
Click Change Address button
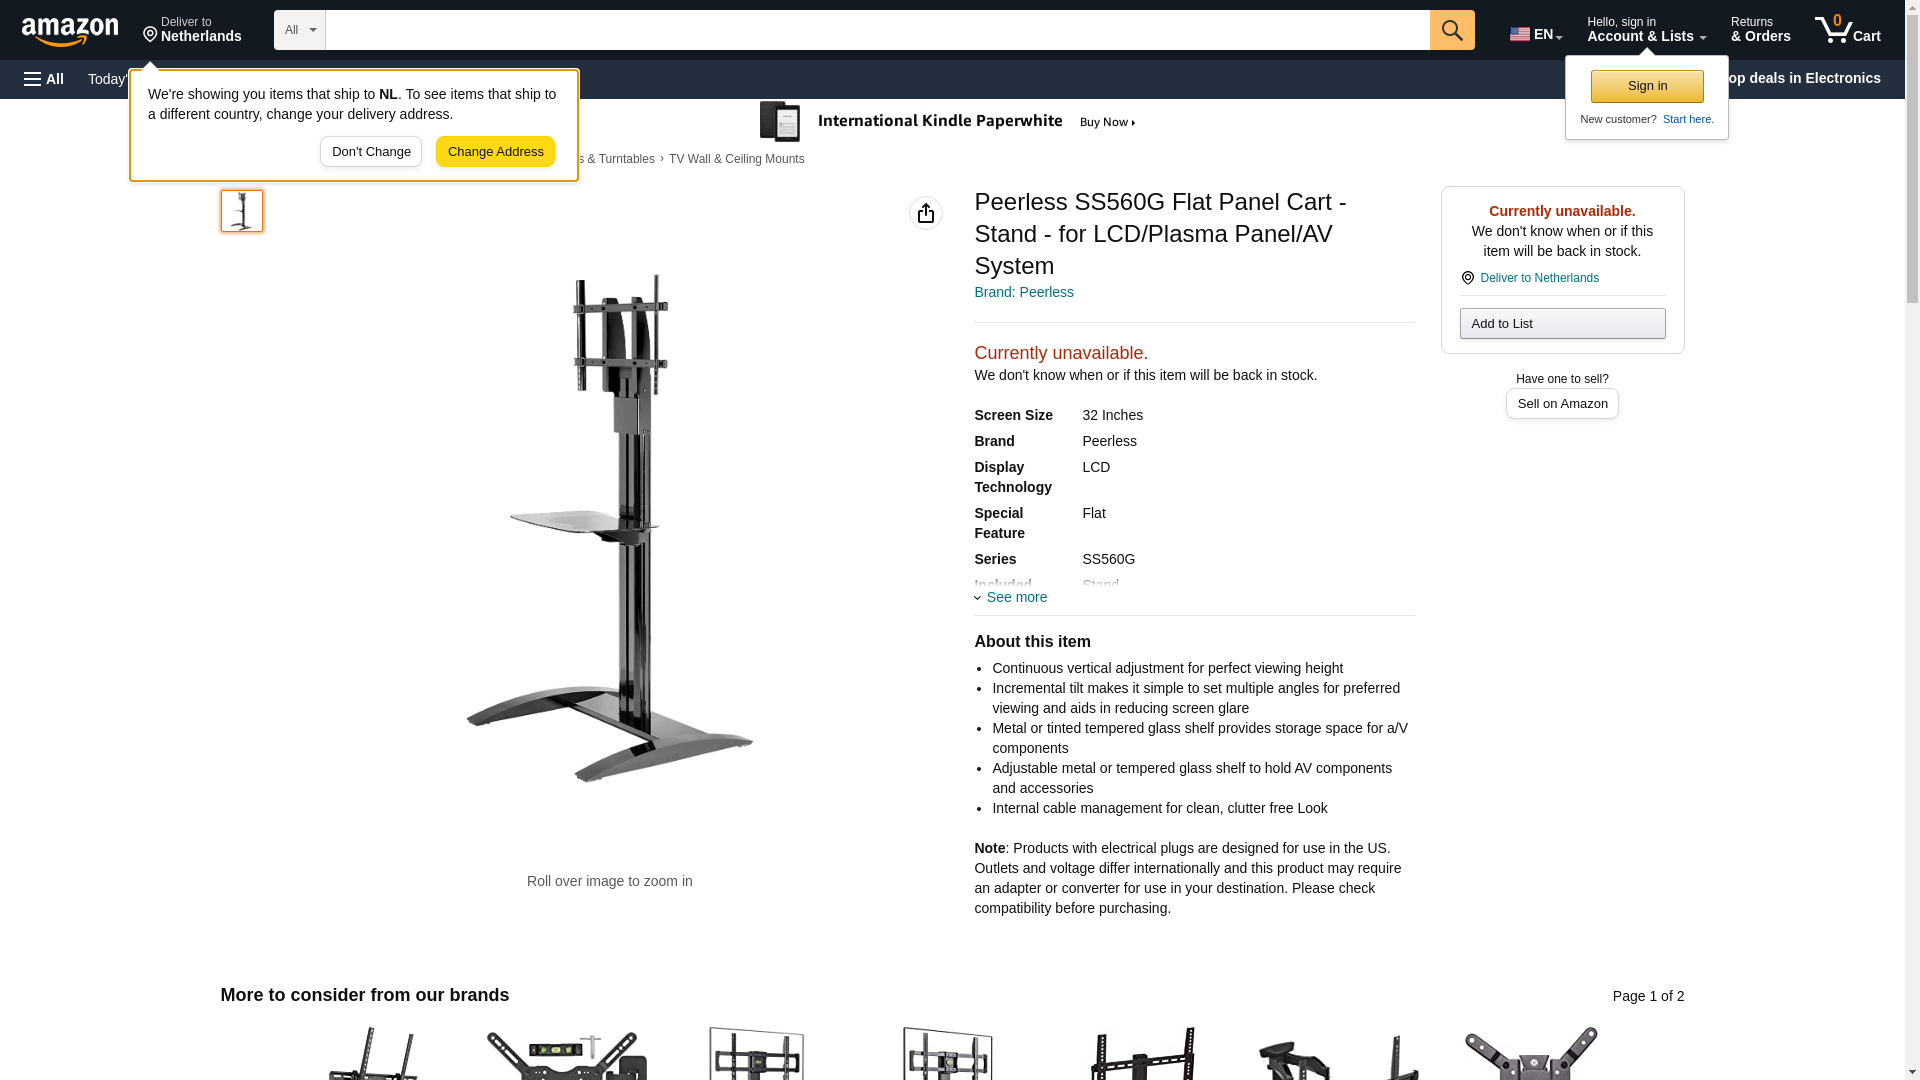pyautogui.click(x=495, y=152)
